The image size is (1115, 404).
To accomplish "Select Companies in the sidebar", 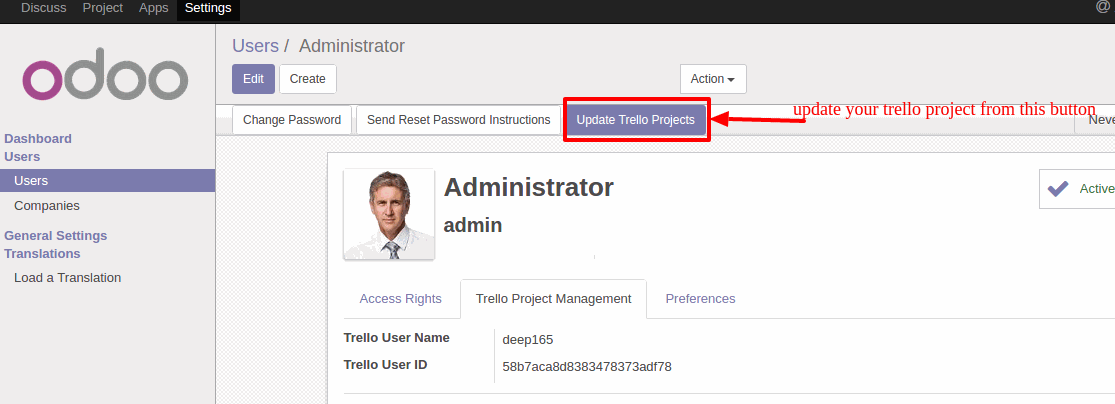I will pos(47,206).
